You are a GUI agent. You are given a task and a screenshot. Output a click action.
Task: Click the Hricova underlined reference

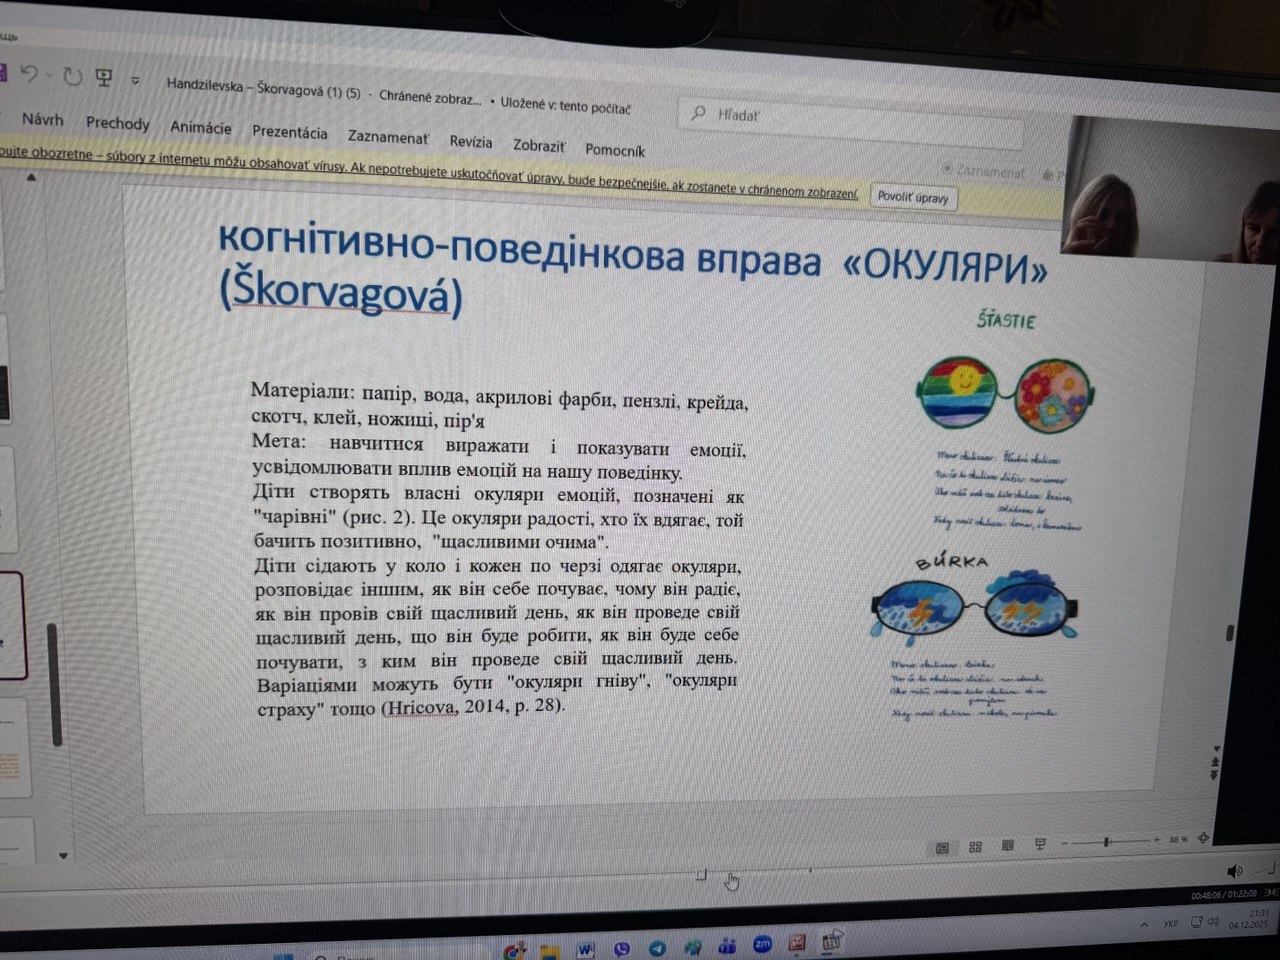click(419, 708)
